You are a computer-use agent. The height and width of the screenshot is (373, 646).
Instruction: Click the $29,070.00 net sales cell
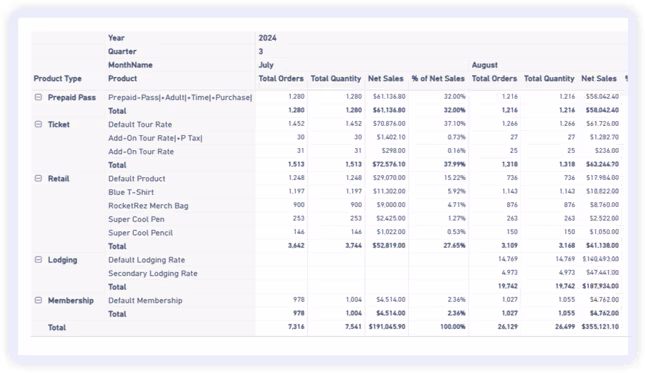[x=389, y=178]
